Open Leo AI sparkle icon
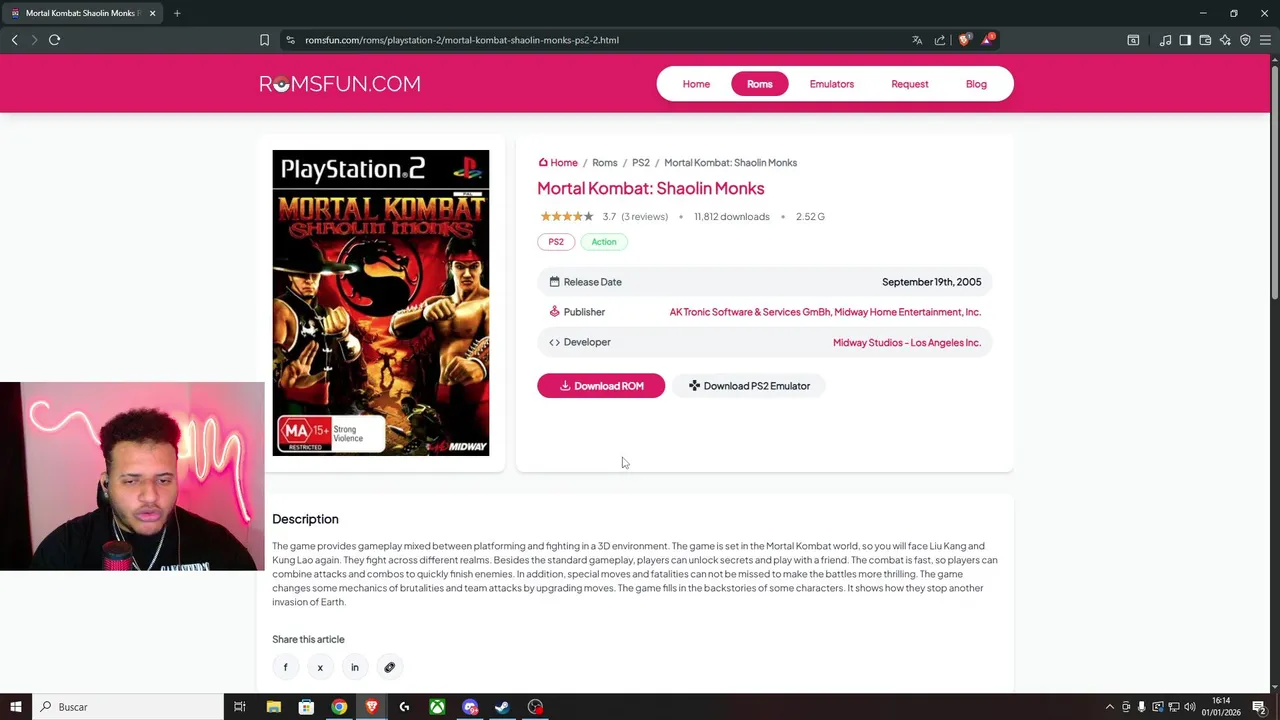This screenshot has height=720, width=1280. [x=1225, y=40]
